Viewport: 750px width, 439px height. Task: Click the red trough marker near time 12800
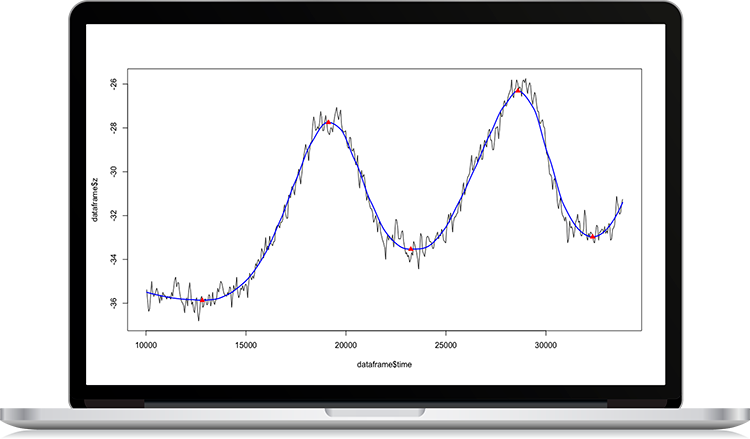[x=202, y=300]
